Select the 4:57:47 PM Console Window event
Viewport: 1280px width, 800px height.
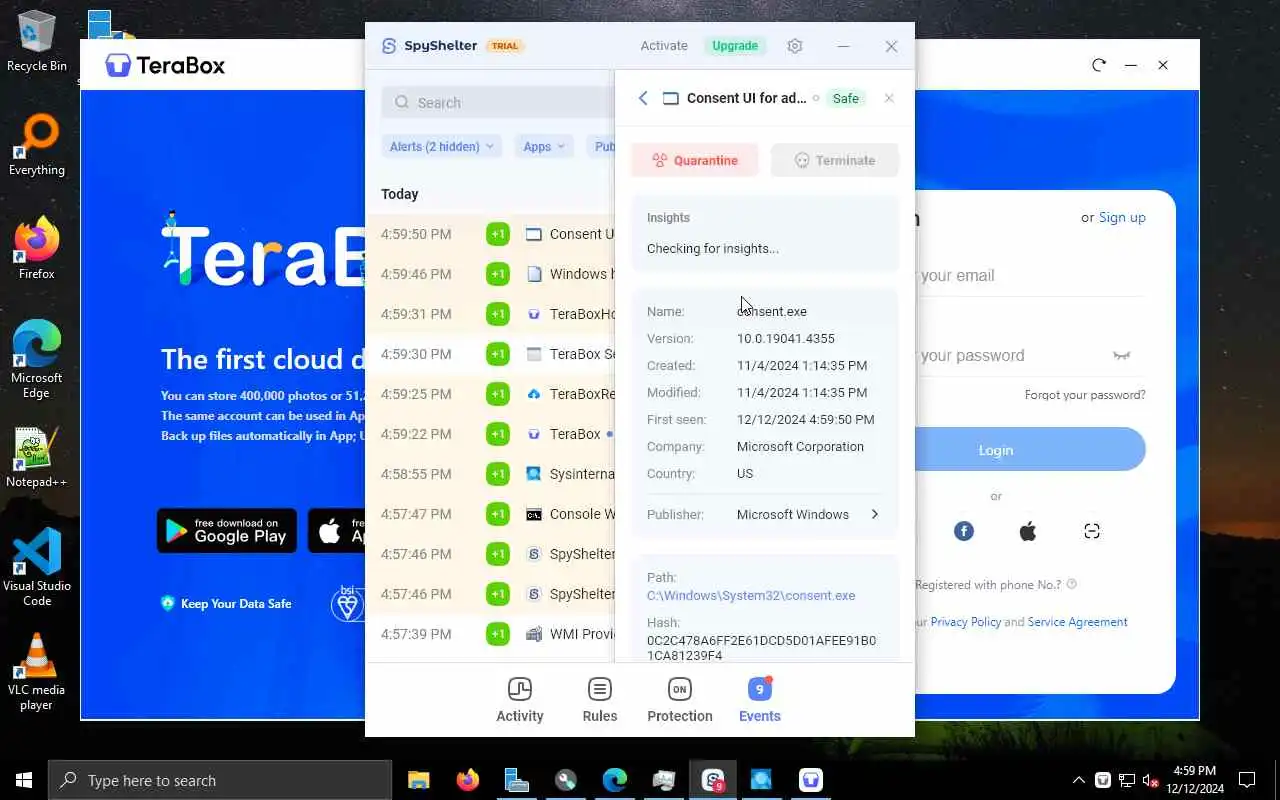(490, 514)
